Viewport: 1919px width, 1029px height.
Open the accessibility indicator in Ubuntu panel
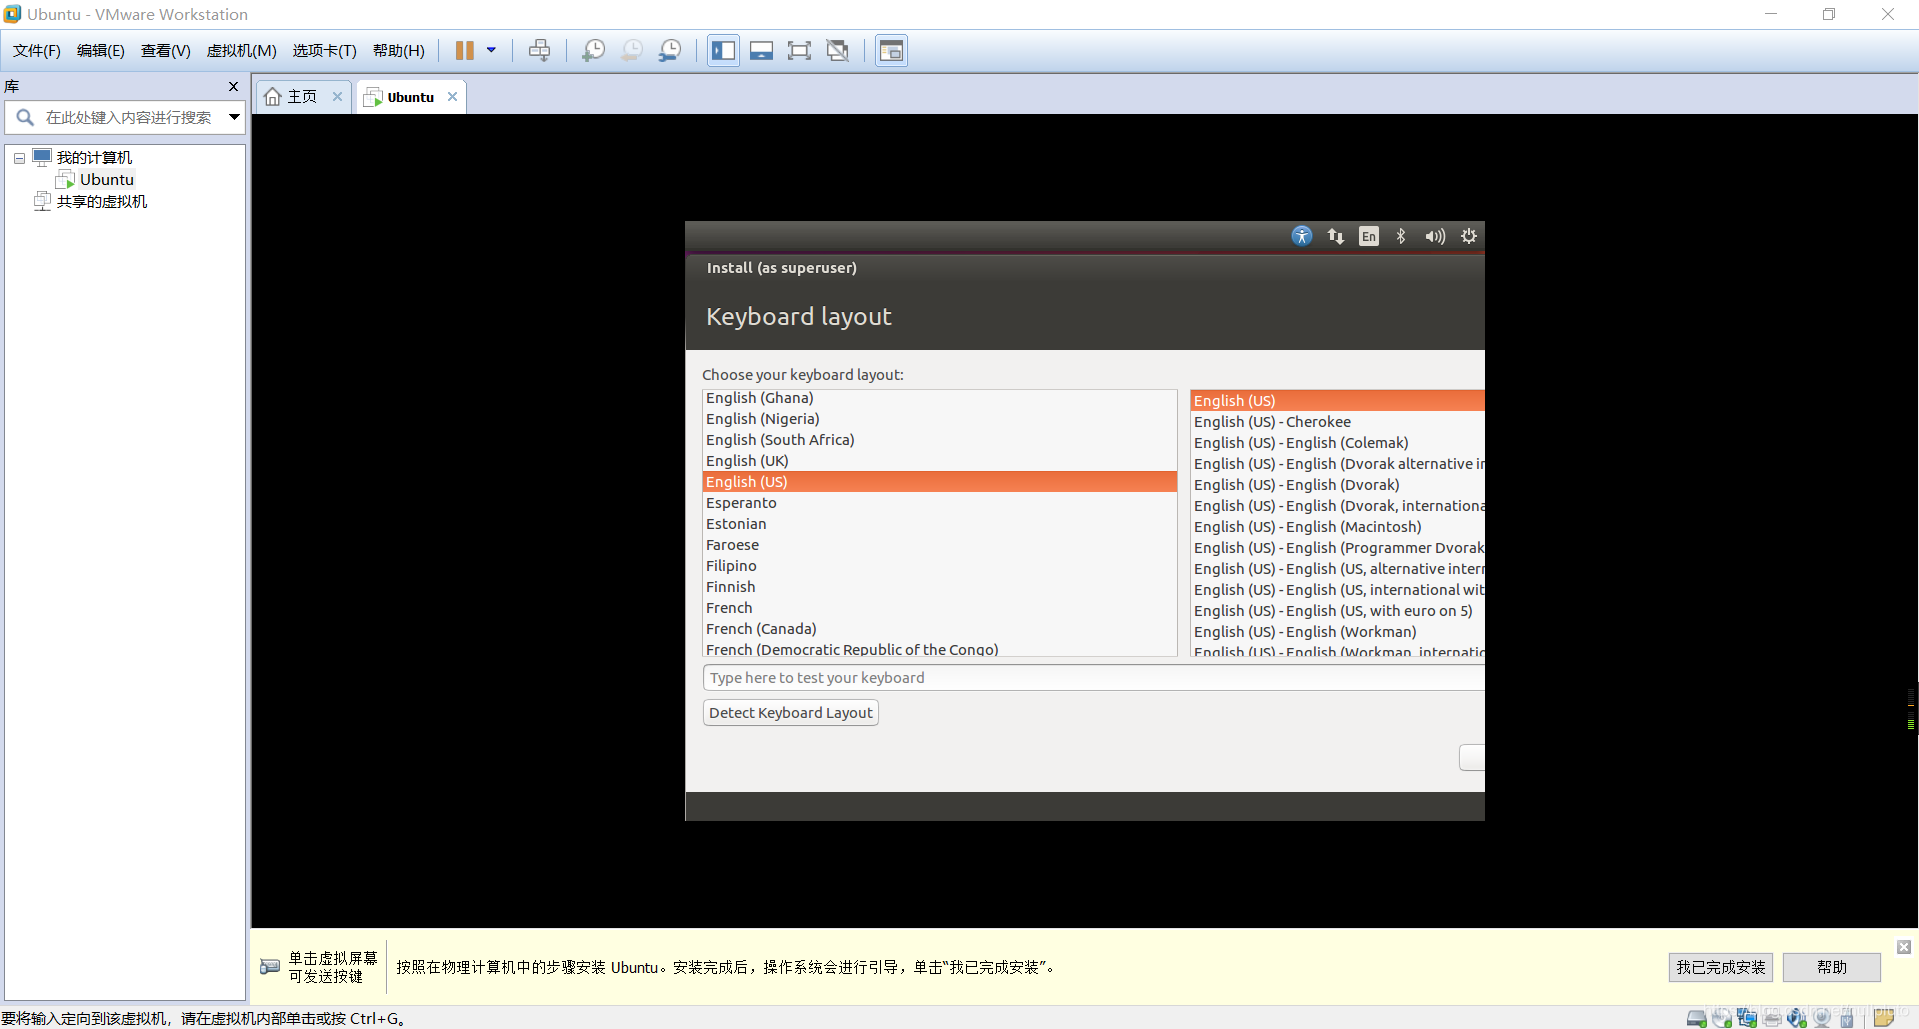coord(1302,236)
